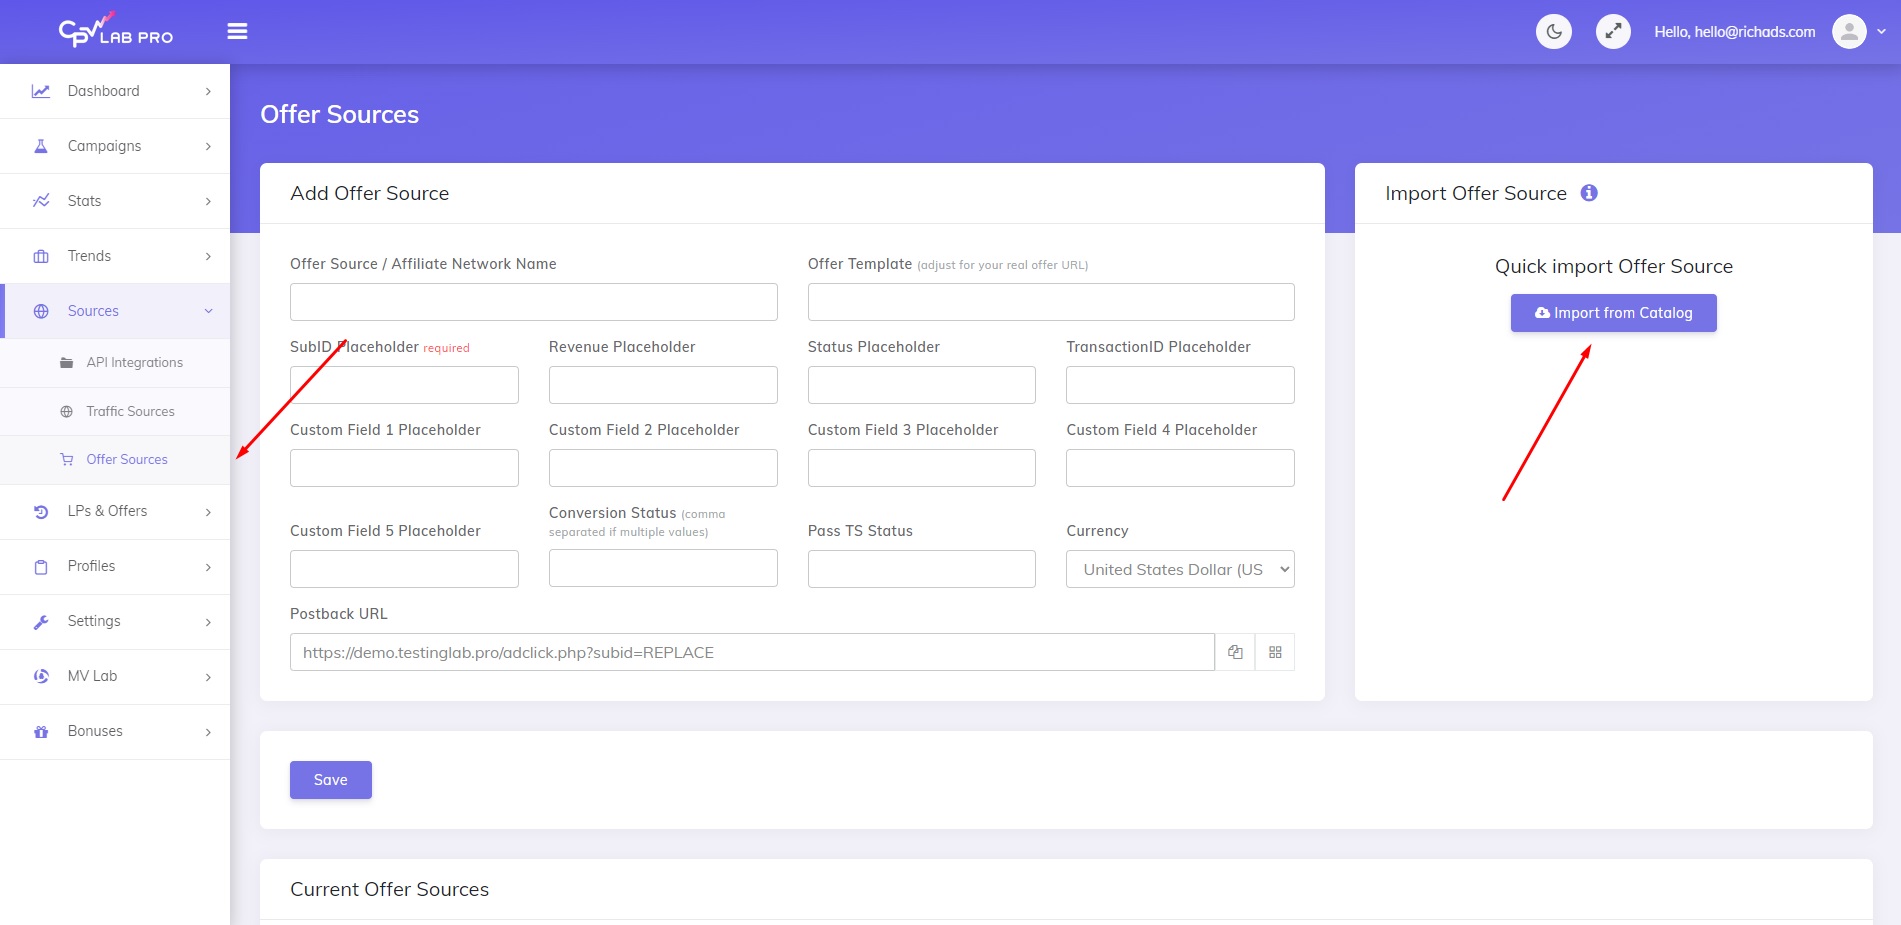
Task: Open the Bonuses menu item
Action: click(x=115, y=731)
